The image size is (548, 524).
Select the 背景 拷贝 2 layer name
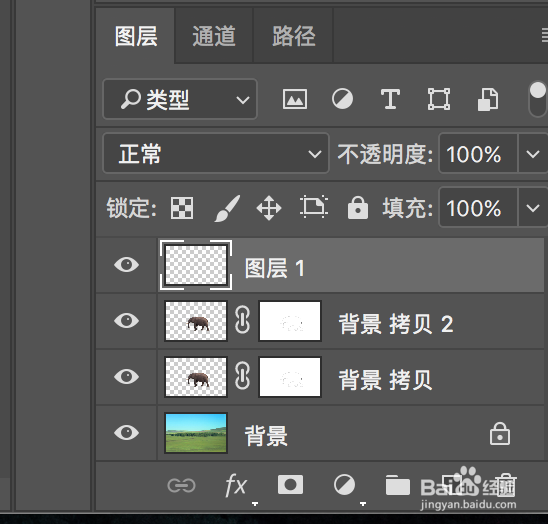pyautogui.click(x=396, y=324)
